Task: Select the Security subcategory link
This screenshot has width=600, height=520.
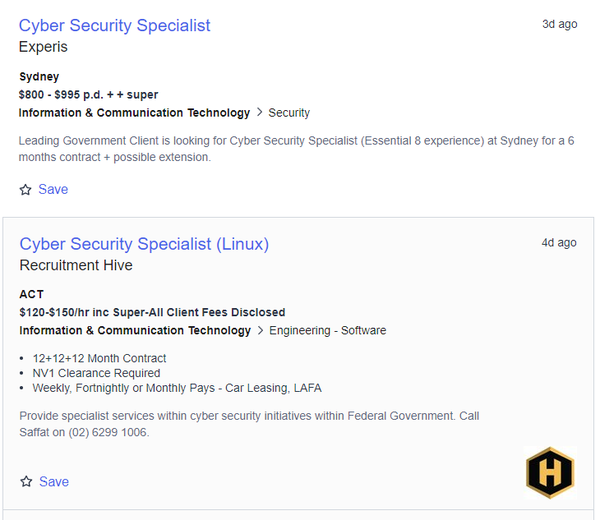Action: coord(289,113)
